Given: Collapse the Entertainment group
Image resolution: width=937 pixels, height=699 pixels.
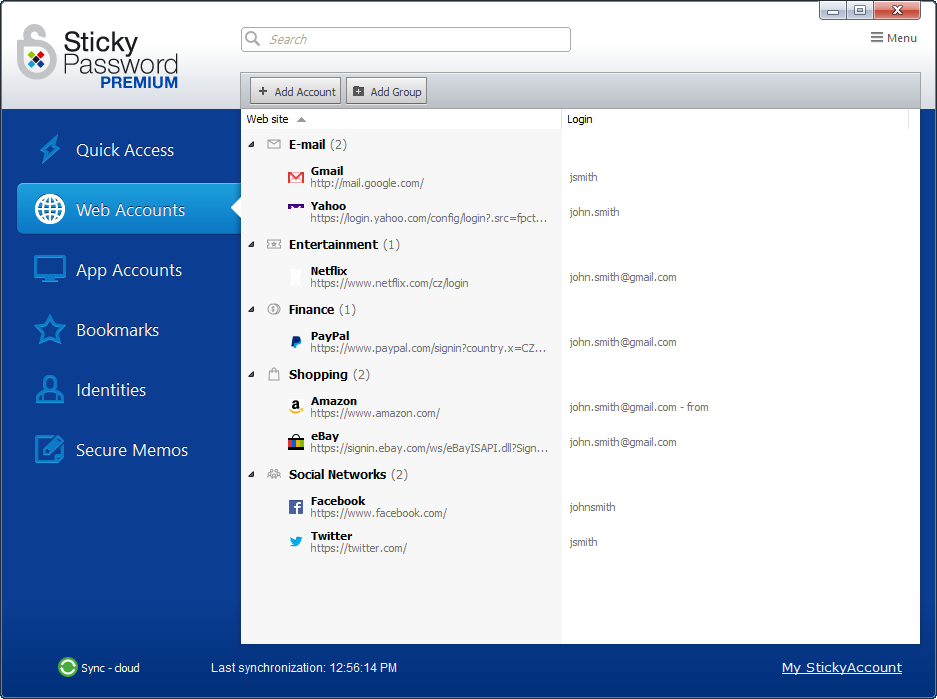Looking at the screenshot, I should (x=252, y=244).
